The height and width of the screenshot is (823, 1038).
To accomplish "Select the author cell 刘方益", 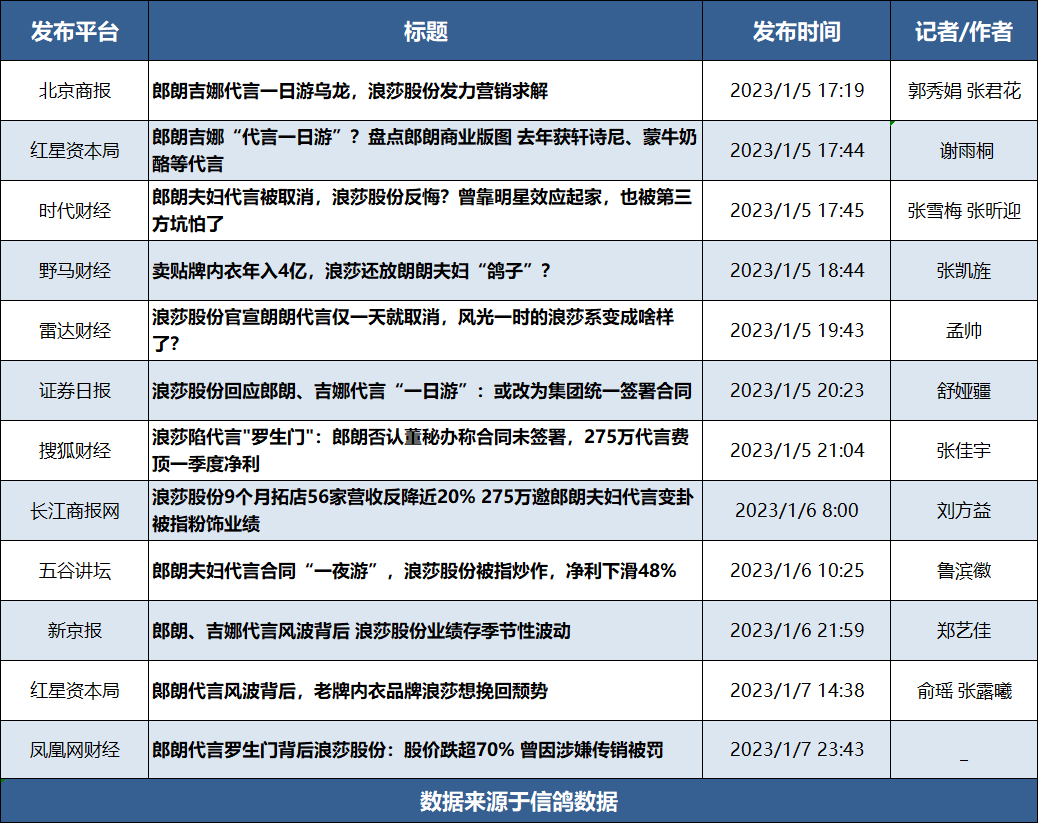I will [x=964, y=510].
